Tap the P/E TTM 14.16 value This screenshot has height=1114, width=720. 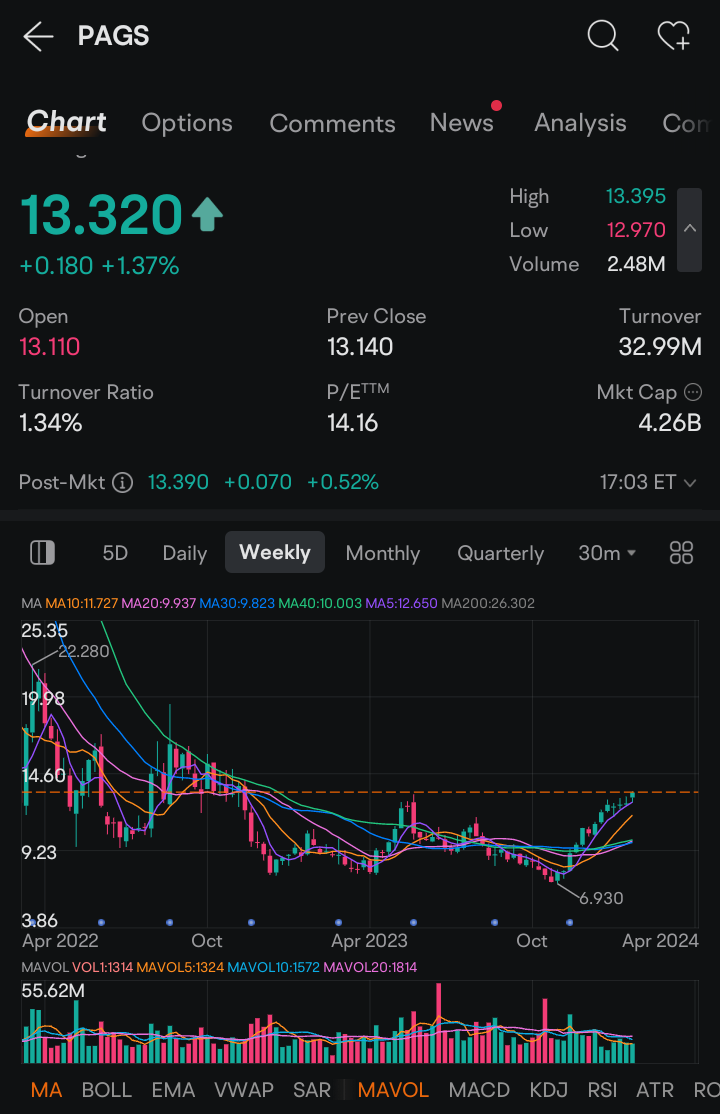353,423
